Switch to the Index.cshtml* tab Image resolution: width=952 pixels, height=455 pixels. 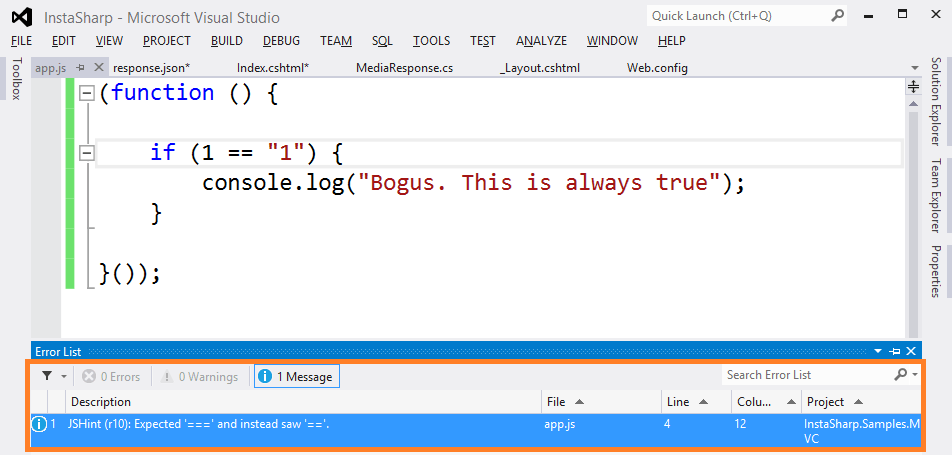(273, 68)
